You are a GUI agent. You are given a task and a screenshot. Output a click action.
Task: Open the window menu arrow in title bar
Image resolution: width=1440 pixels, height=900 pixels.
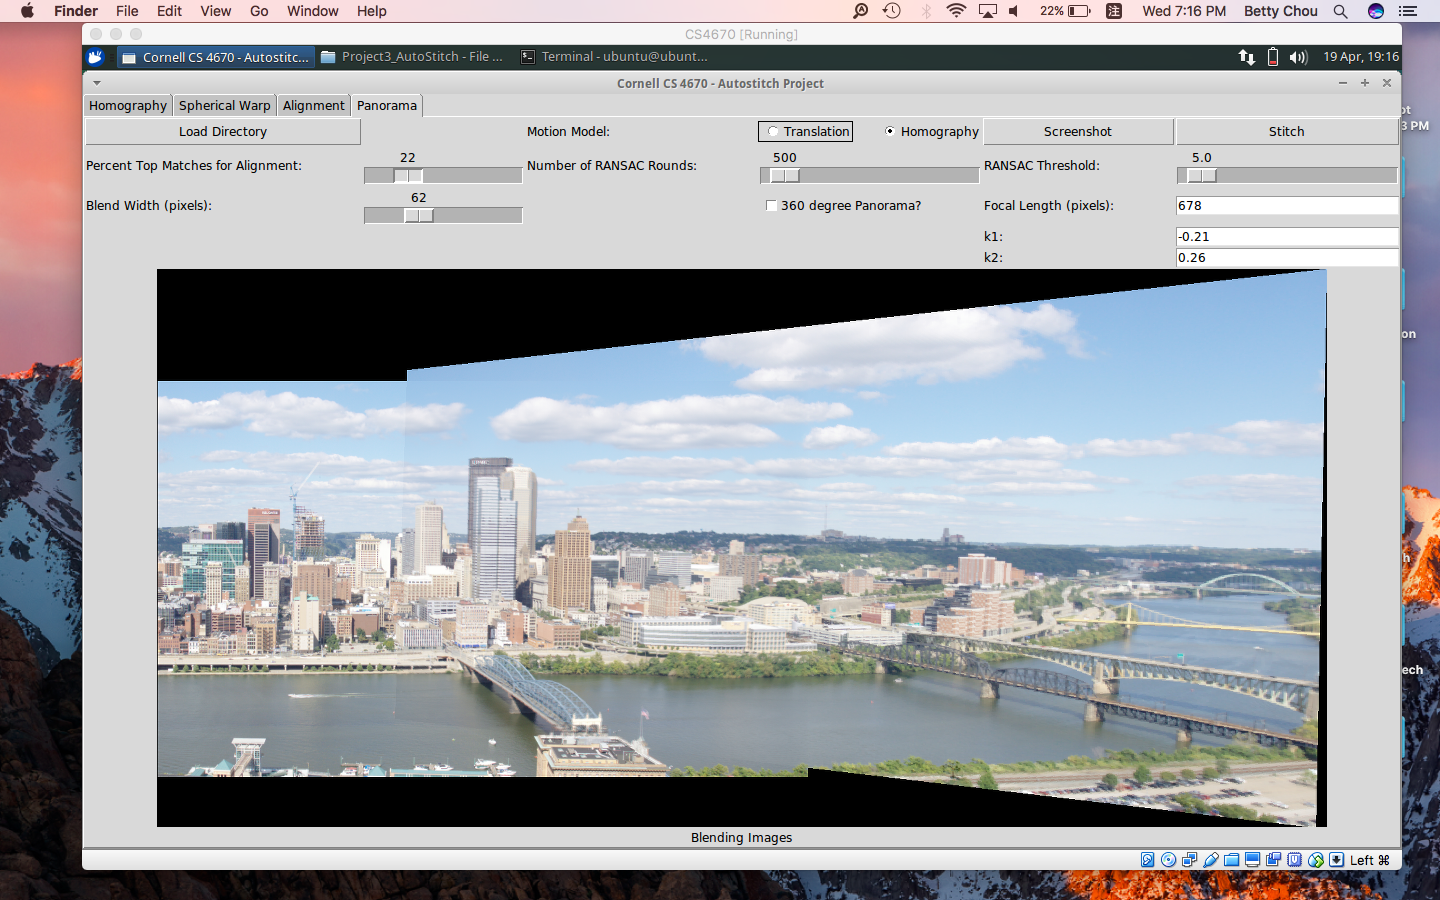tap(97, 83)
